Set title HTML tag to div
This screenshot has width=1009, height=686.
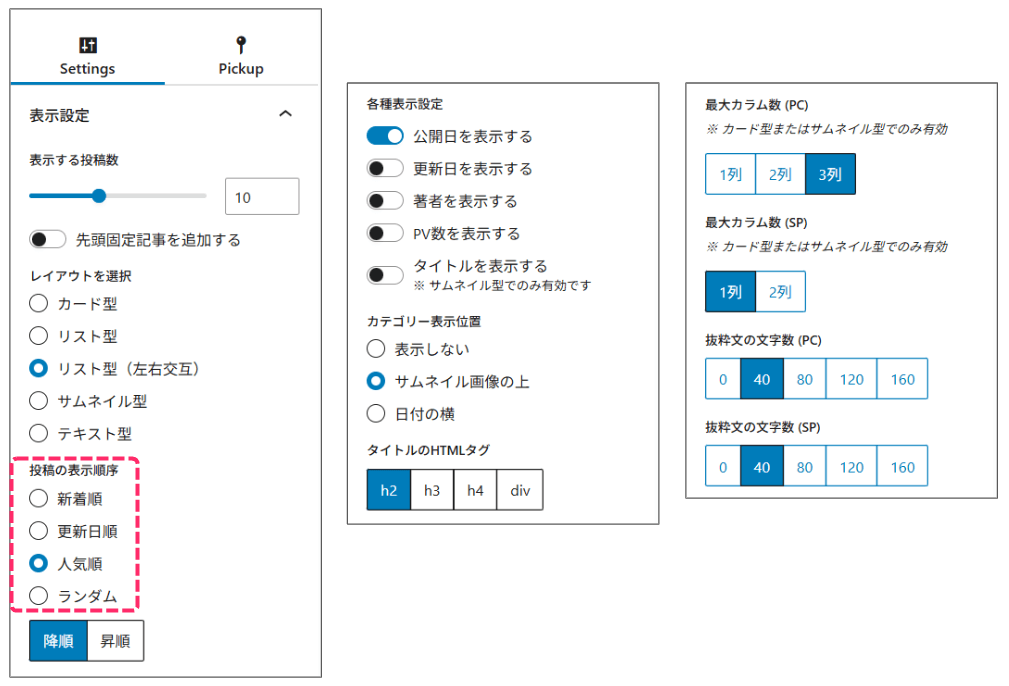tap(520, 490)
